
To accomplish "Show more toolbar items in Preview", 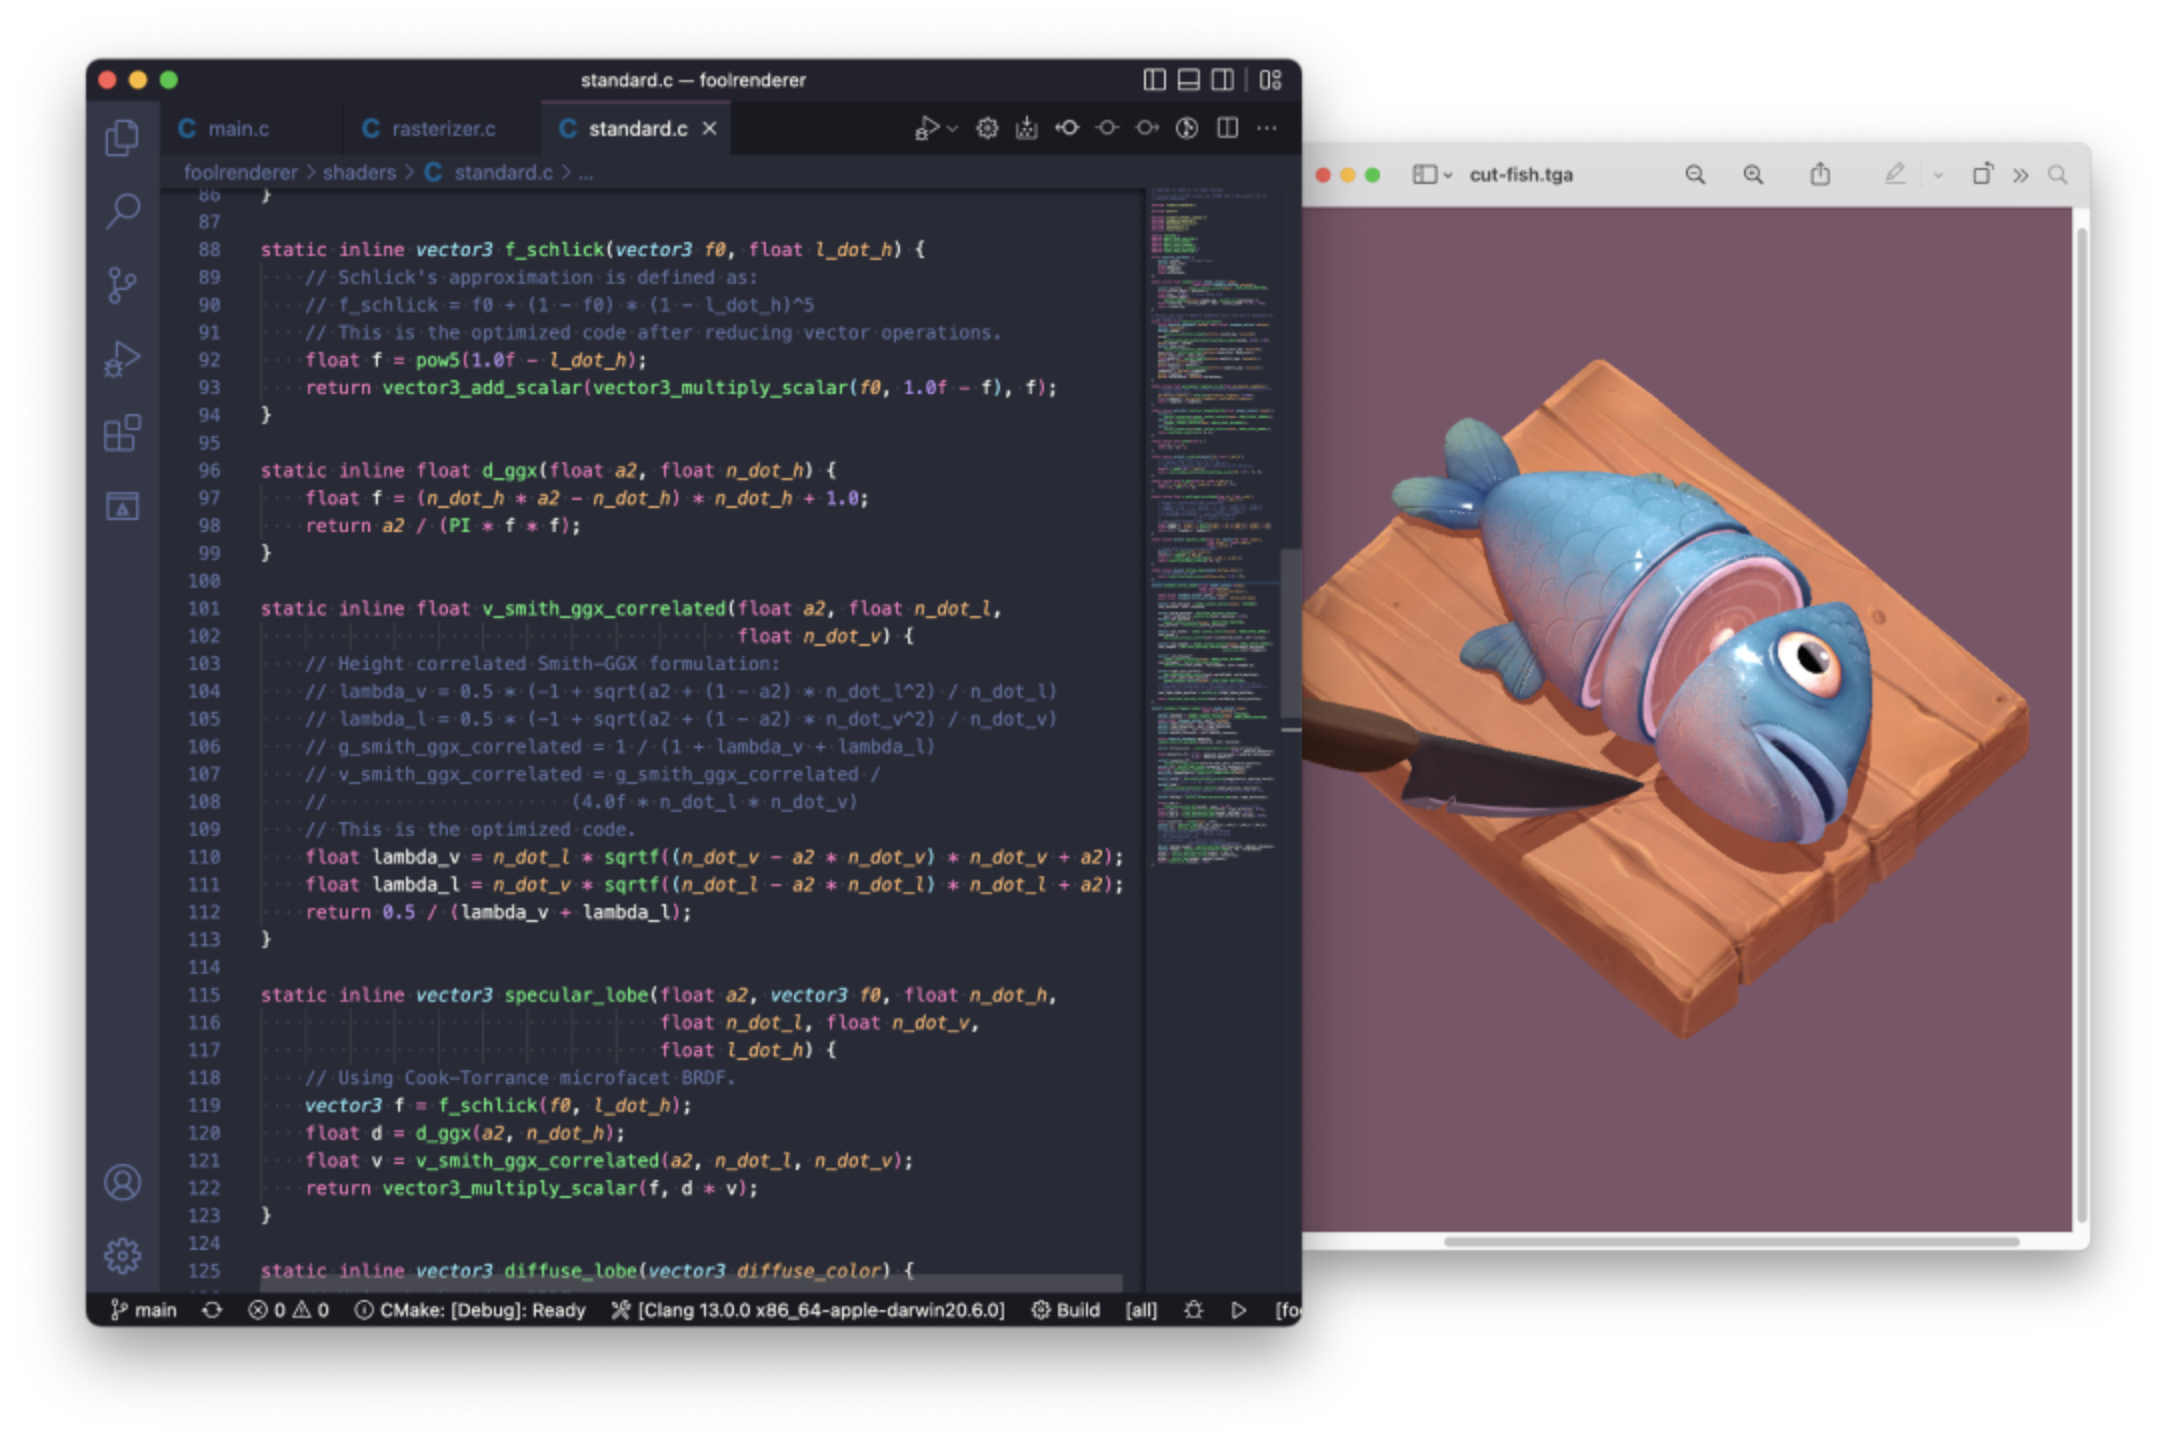I will (x=2021, y=175).
